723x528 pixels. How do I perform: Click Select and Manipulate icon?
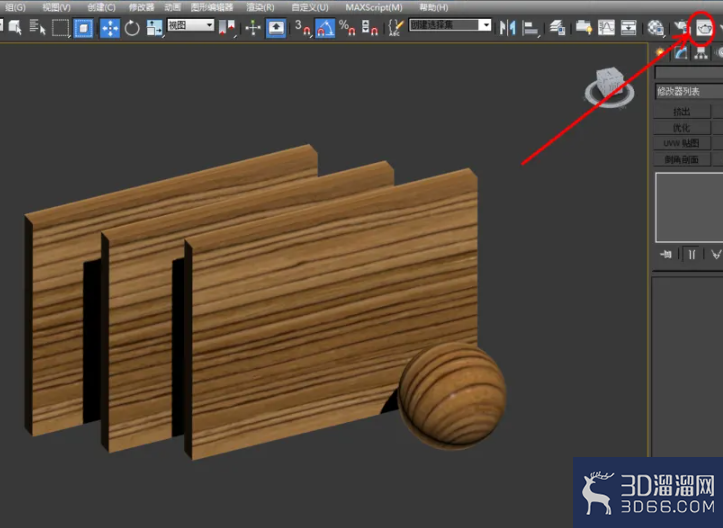coord(253,28)
